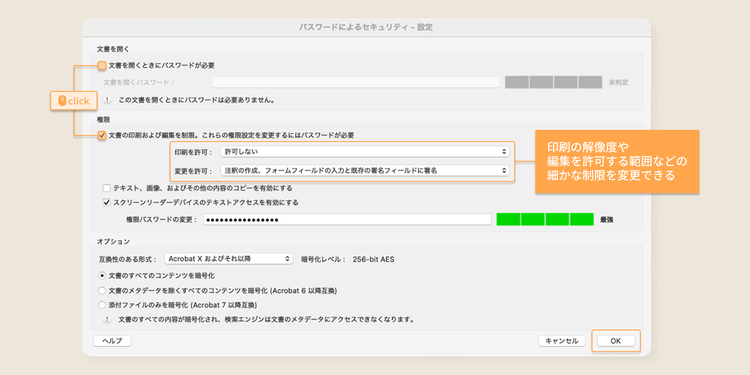The image size is (750, 375).
Task: Open the 変更を許可 dropdown
Action: tap(365, 170)
